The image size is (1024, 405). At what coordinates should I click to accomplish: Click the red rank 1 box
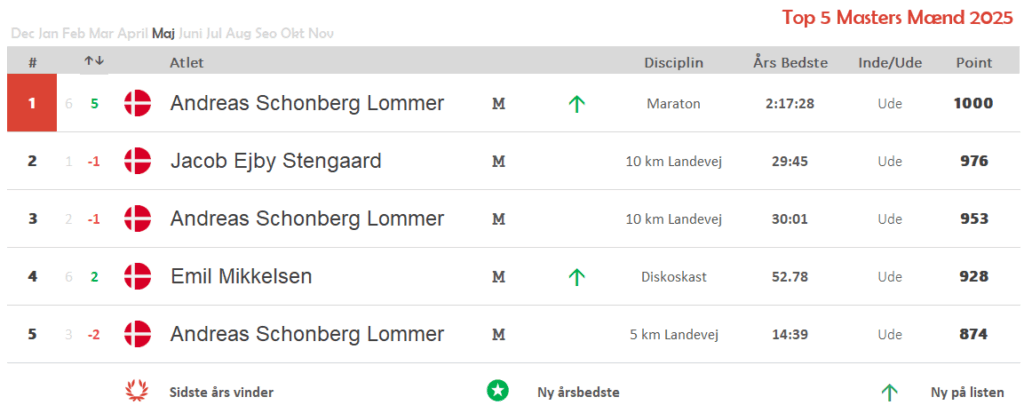point(32,103)
